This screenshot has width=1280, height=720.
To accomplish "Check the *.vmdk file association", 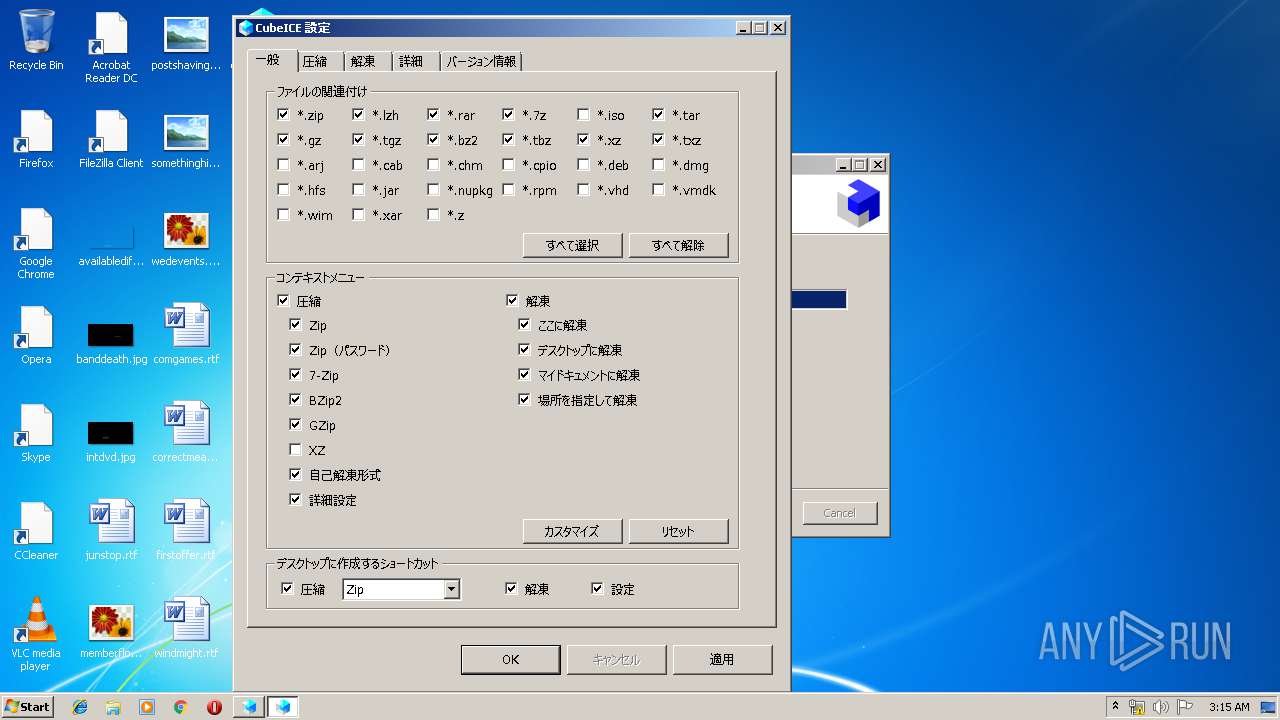I will (658, 190).
